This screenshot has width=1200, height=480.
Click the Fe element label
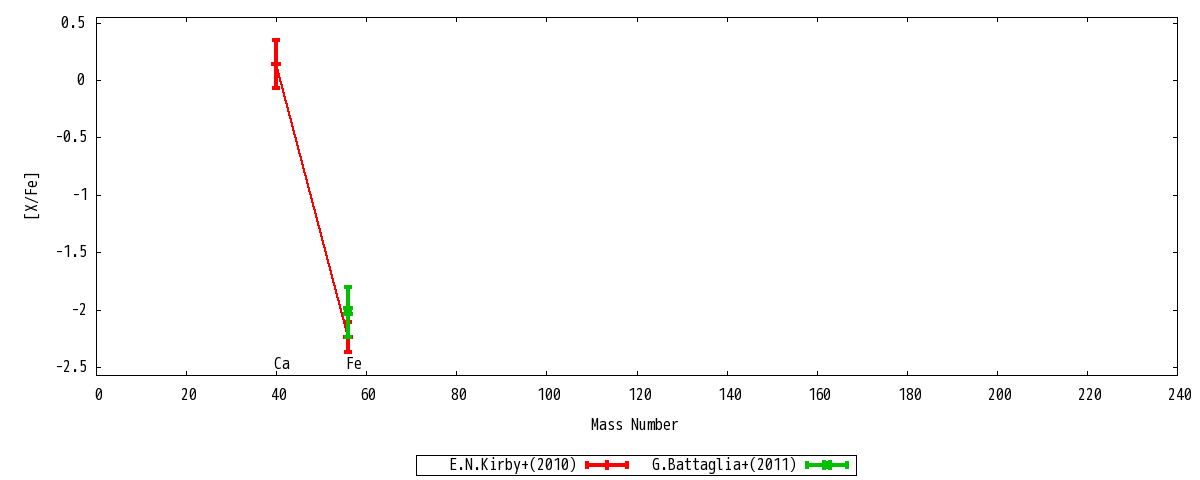pos(354,364)
